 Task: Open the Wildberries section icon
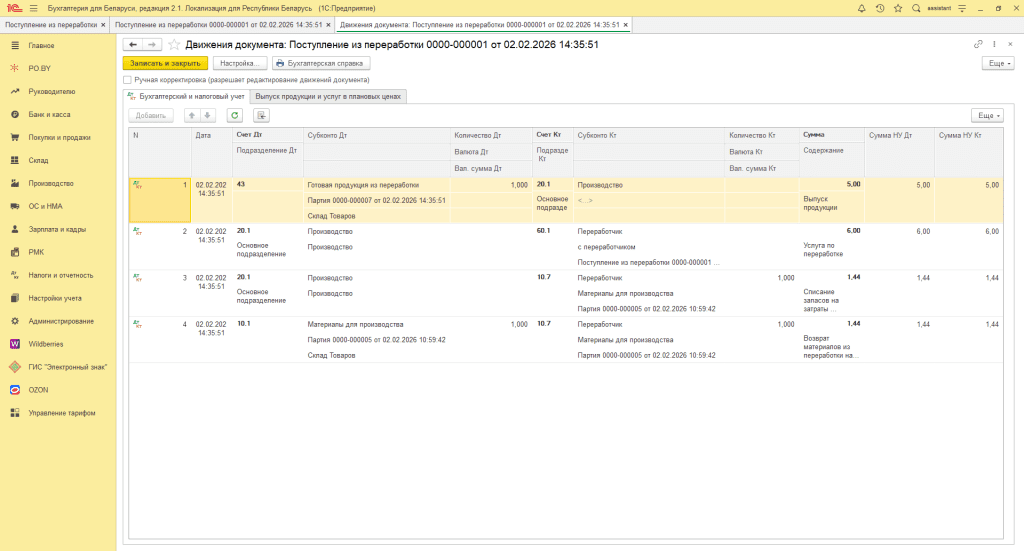15,344
